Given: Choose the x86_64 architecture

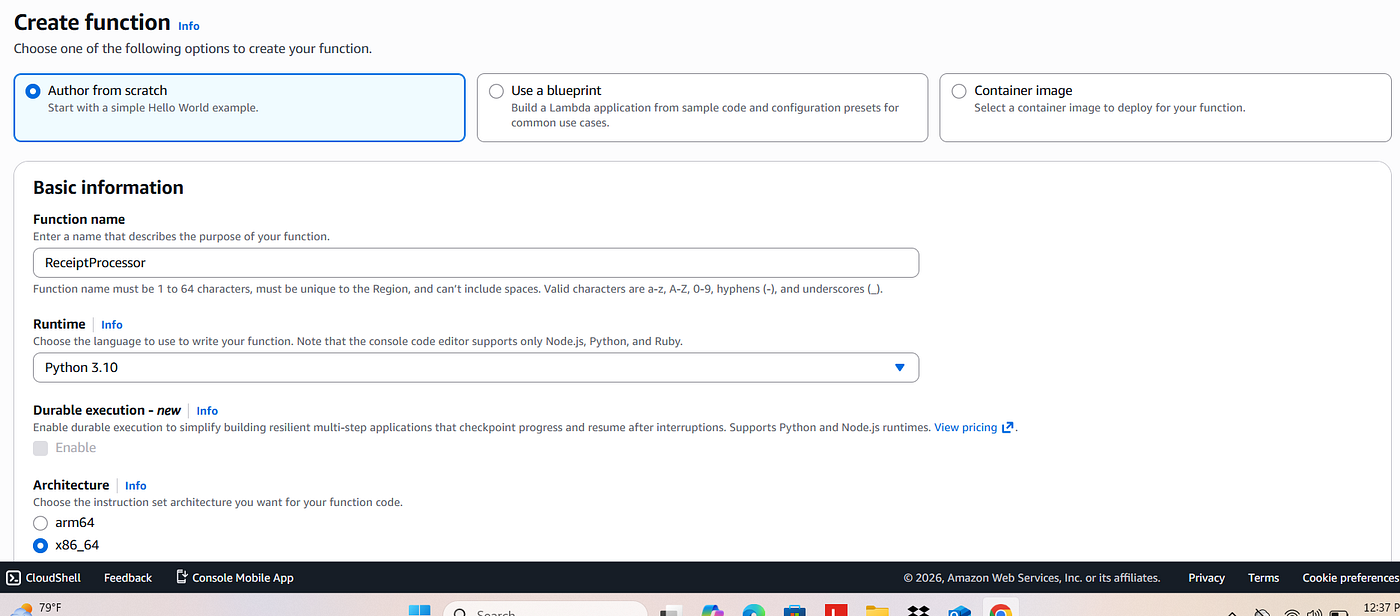Looking at the screenshot, I should pos(41,546).
